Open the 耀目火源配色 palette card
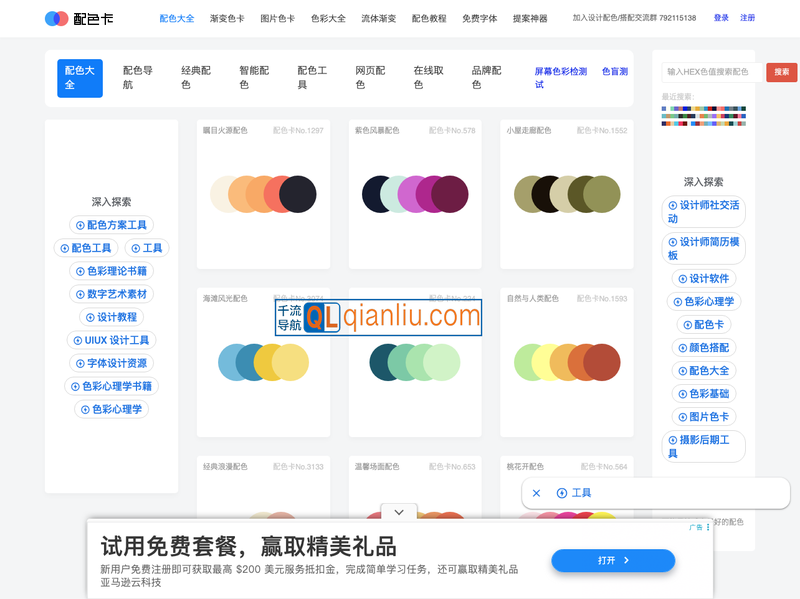The image size is (800, 599). 263,193
